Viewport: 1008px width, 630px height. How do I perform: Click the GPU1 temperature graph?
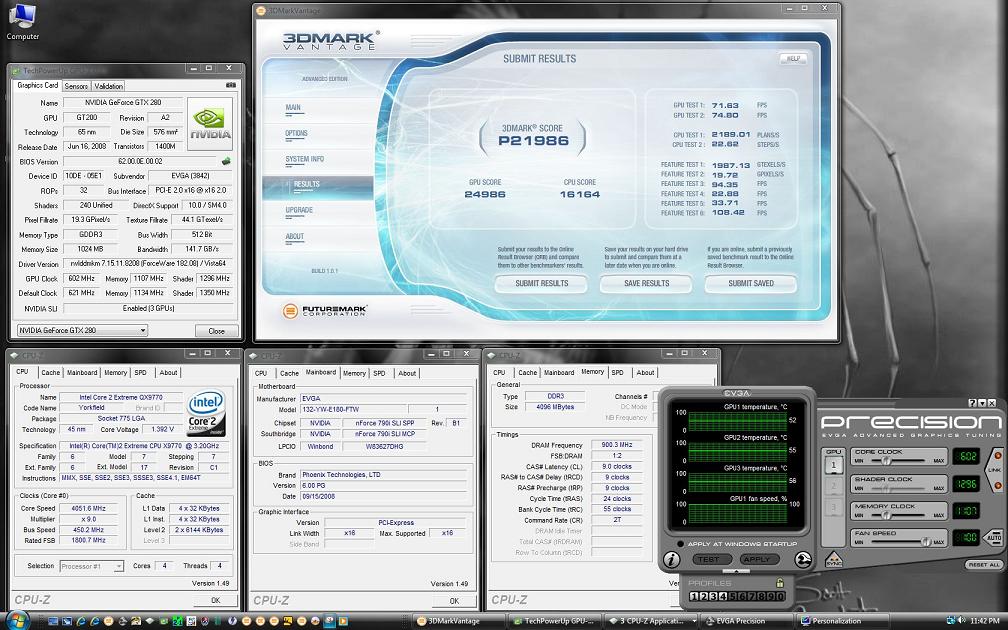738,422
